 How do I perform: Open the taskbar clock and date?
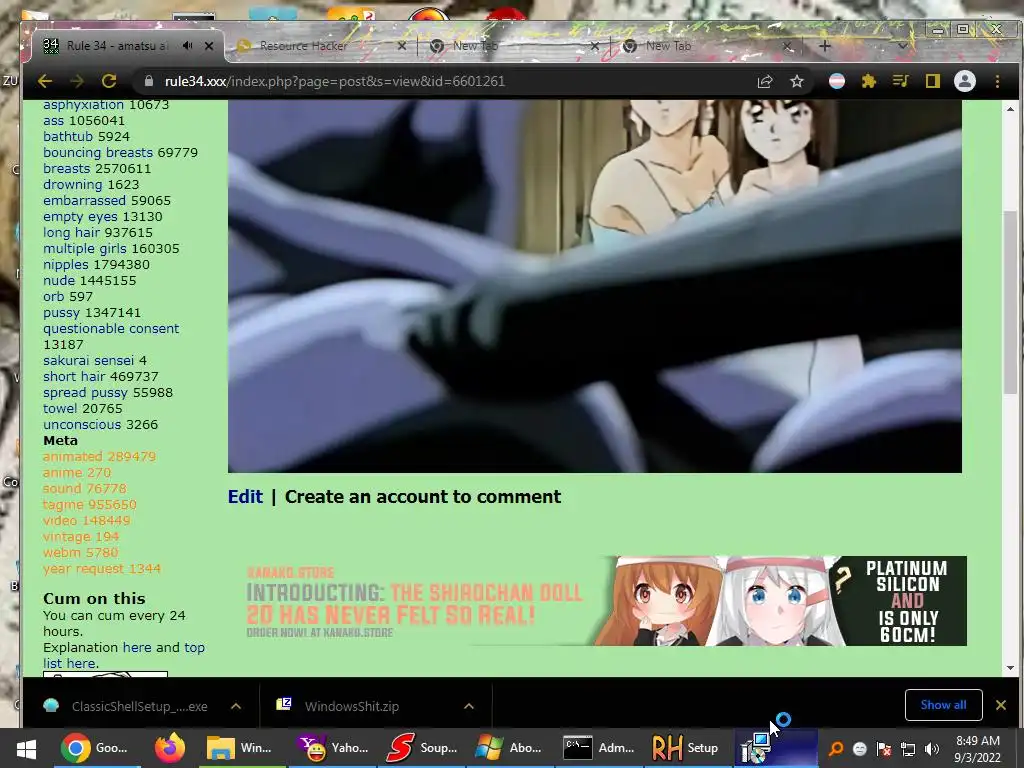(978, 748)
